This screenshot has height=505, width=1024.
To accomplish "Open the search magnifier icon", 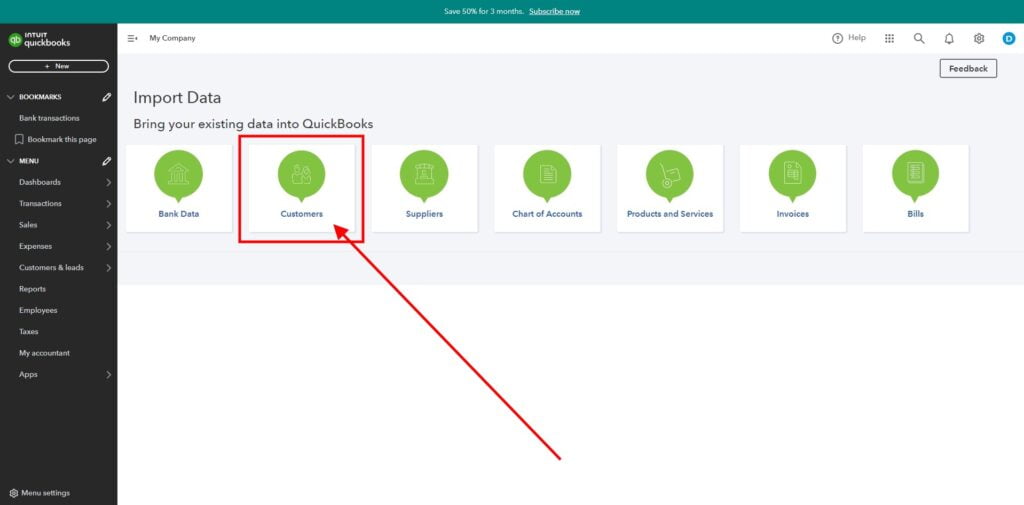I will point(919,39).
